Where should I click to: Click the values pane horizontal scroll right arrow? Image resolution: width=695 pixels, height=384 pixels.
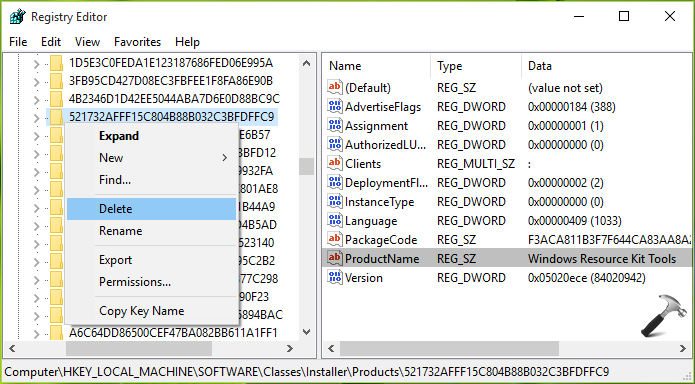[683, 349]
